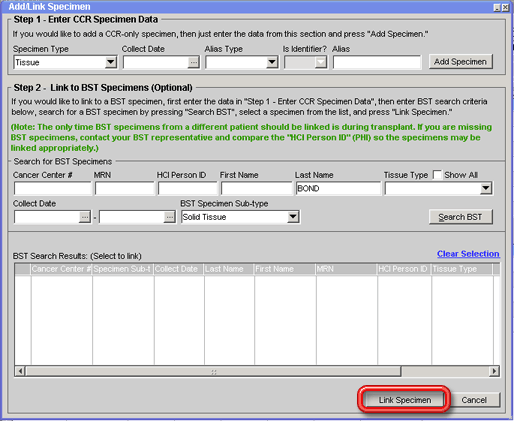Expand the Alias Type dropdown
This screenshot has height=421, width=514.
[x=272, y=62]
